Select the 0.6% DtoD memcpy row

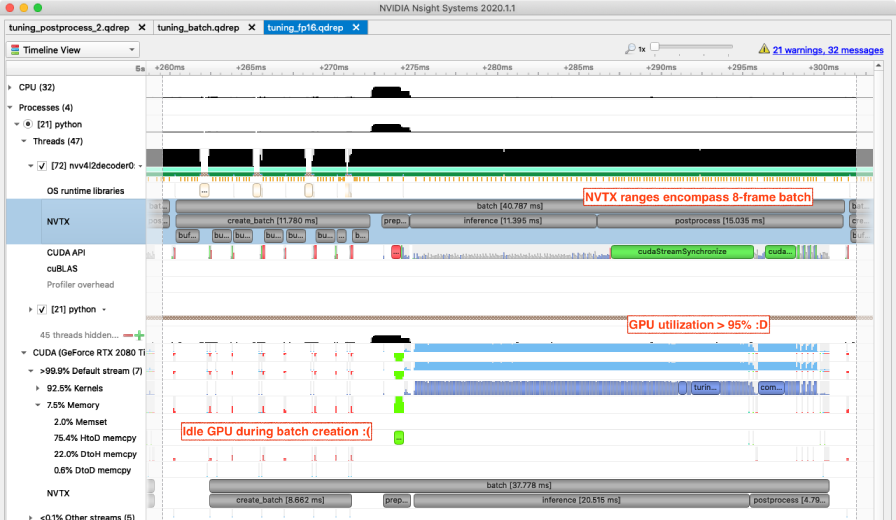pyautogui.click(x=92, y=470)
